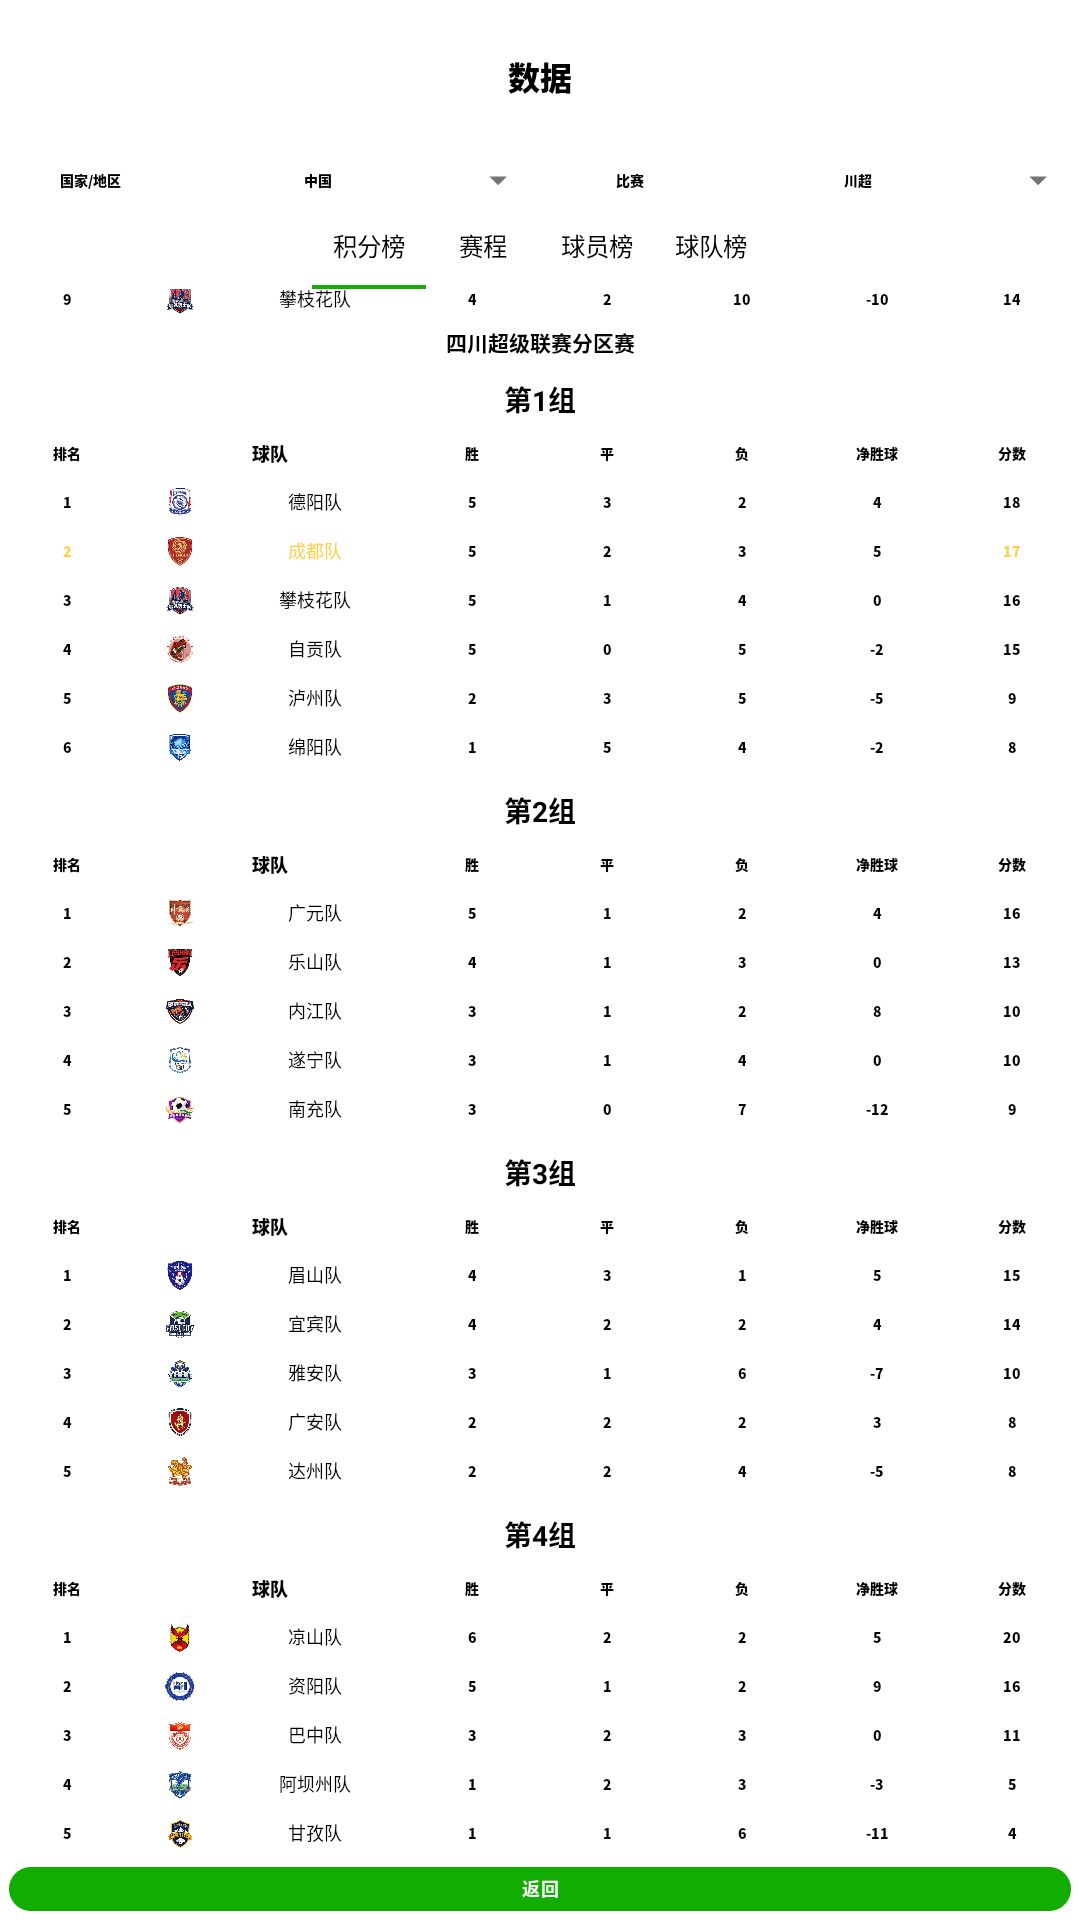
Task: Click the Meishan team (眉山队) crest
Action: pyautogui.click(x=180, y=1275)
